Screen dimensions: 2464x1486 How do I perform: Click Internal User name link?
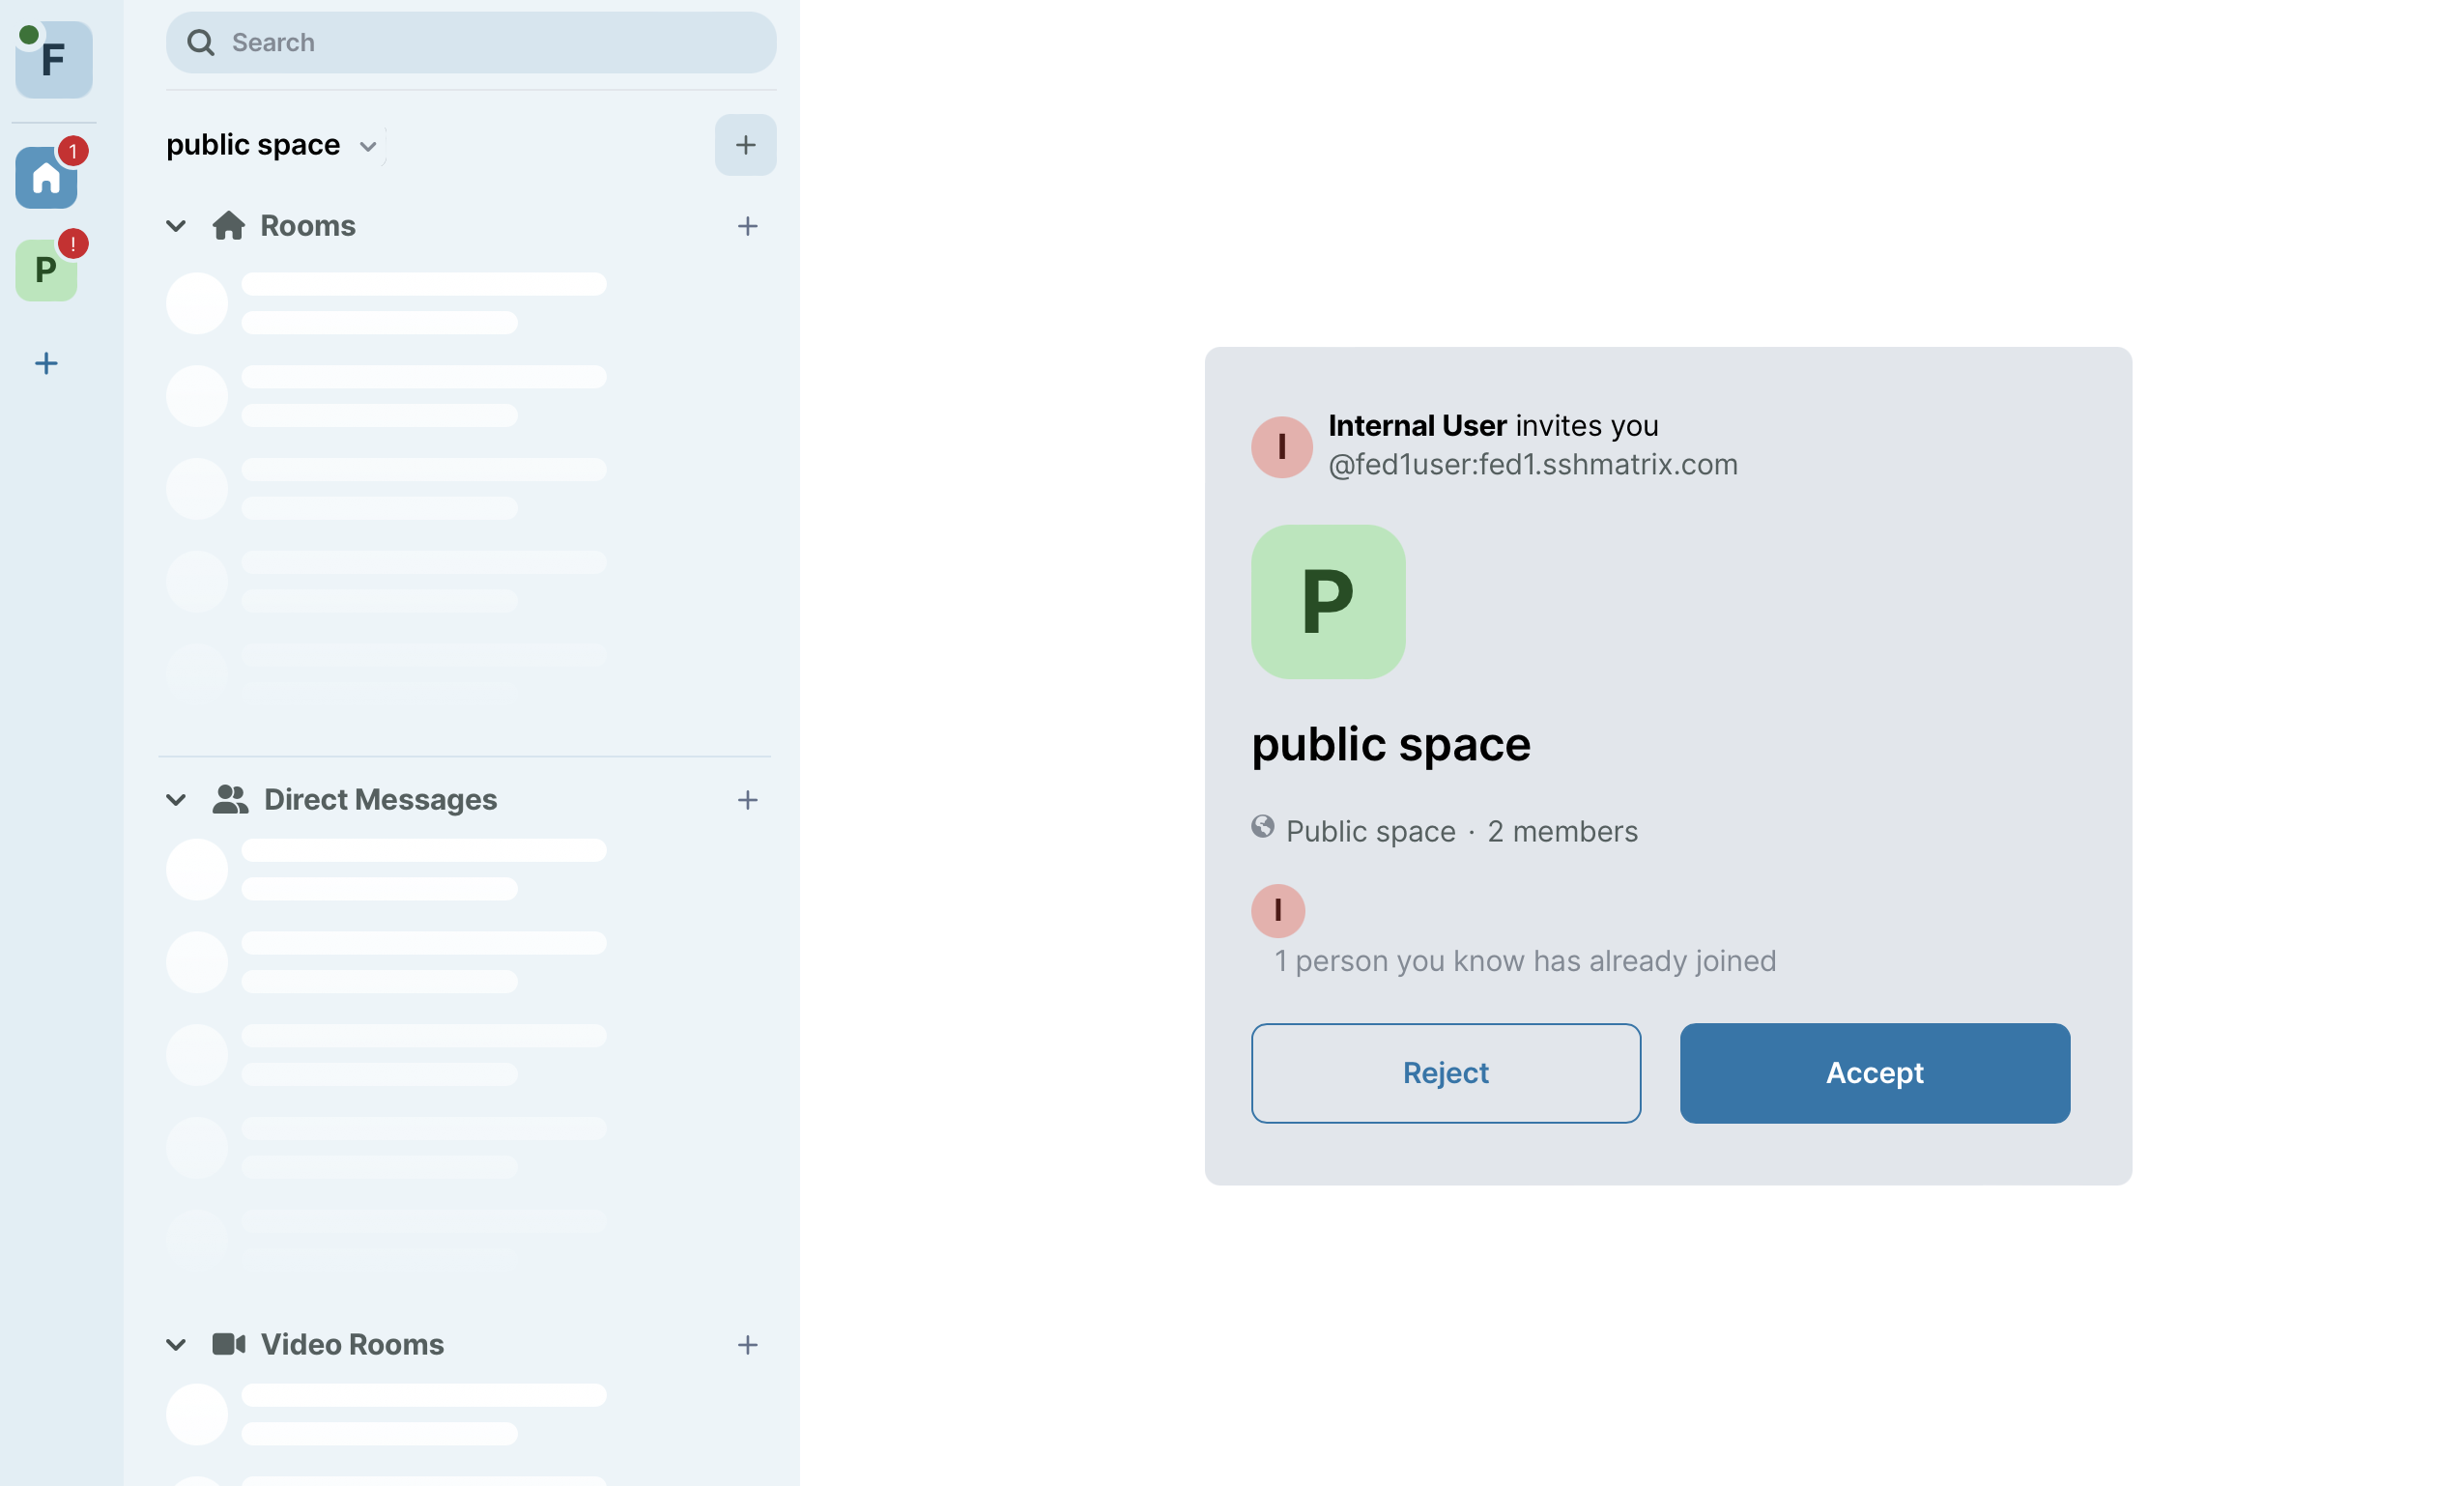click(1416, 425)
